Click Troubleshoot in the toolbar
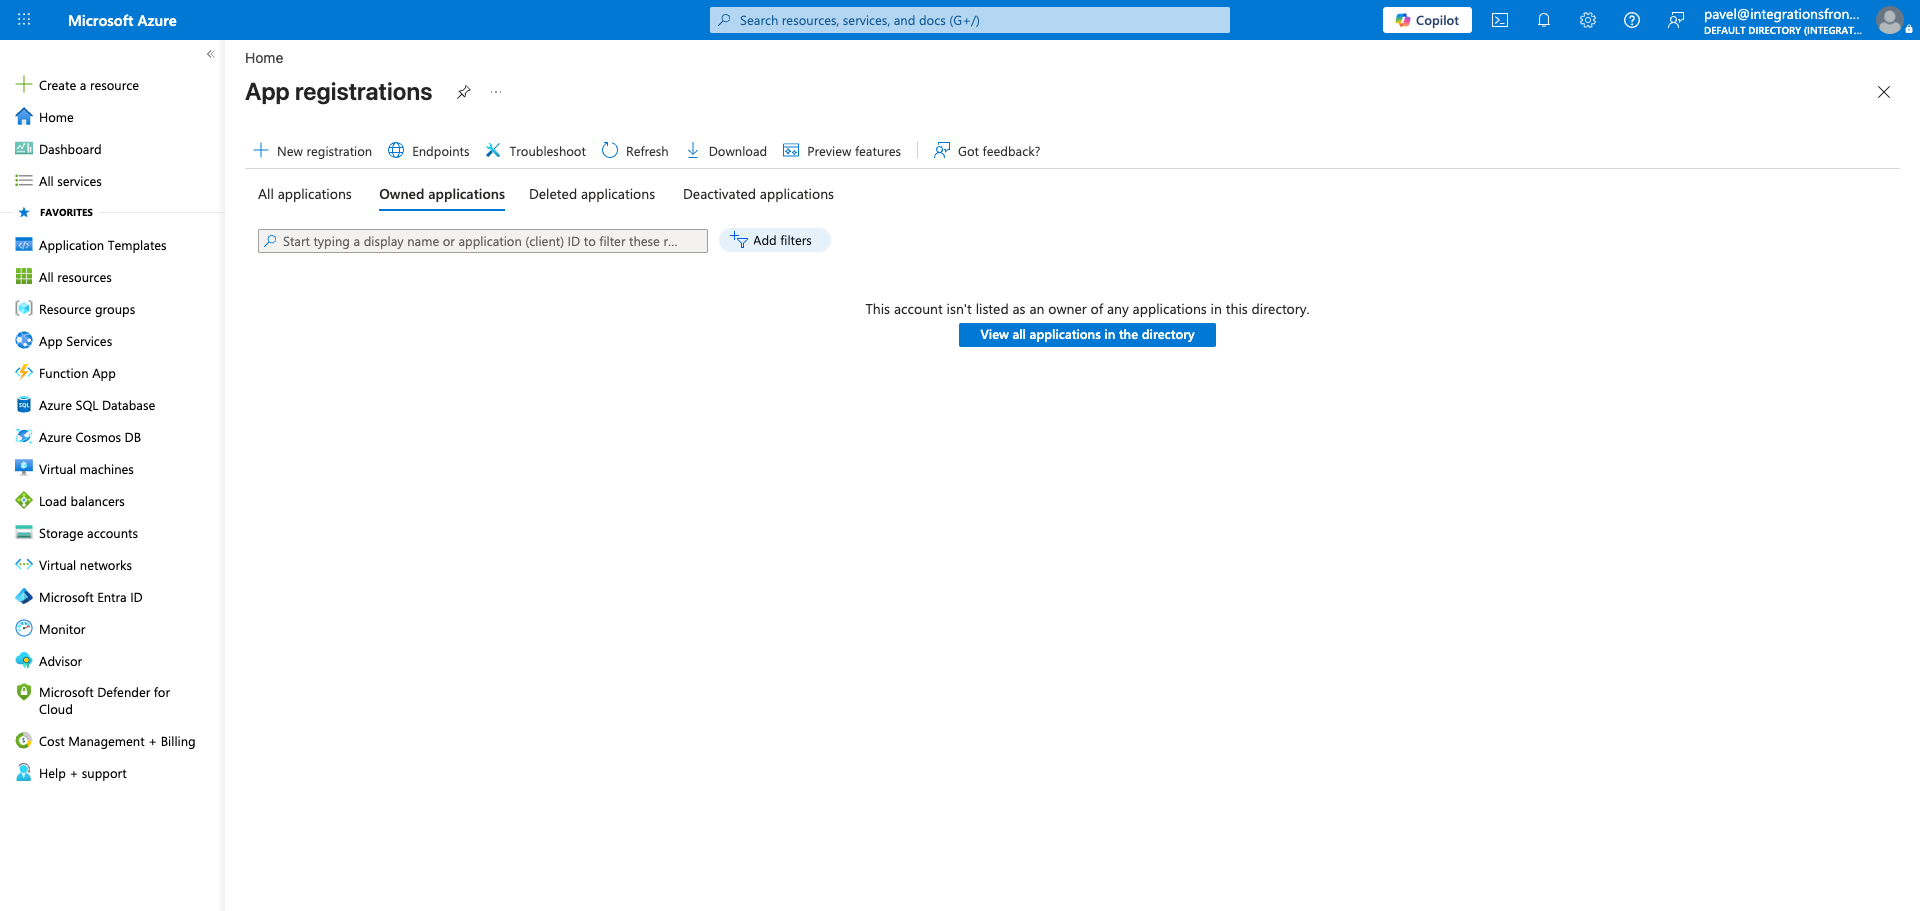The width and height of the screenshot is (1920, 911). pos(535,151)
